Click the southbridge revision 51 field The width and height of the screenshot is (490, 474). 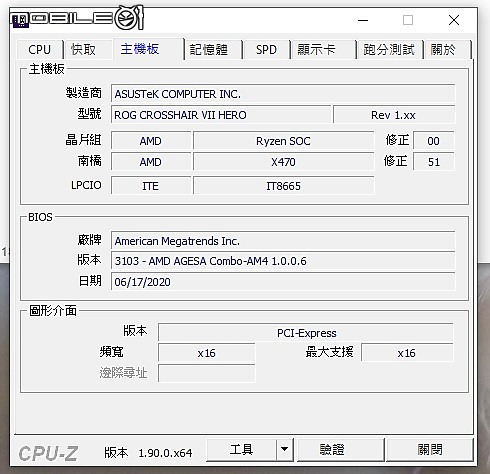(434, 162)
